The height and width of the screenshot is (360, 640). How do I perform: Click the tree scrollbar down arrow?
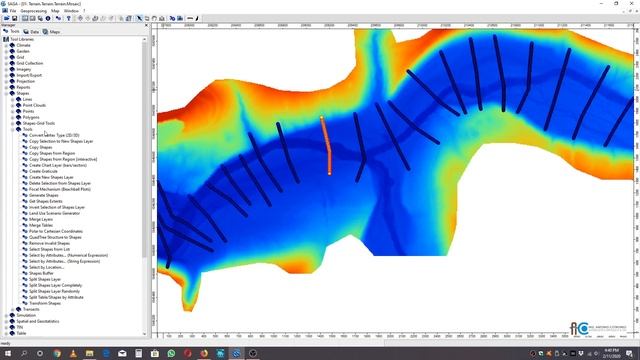point(144,334)
